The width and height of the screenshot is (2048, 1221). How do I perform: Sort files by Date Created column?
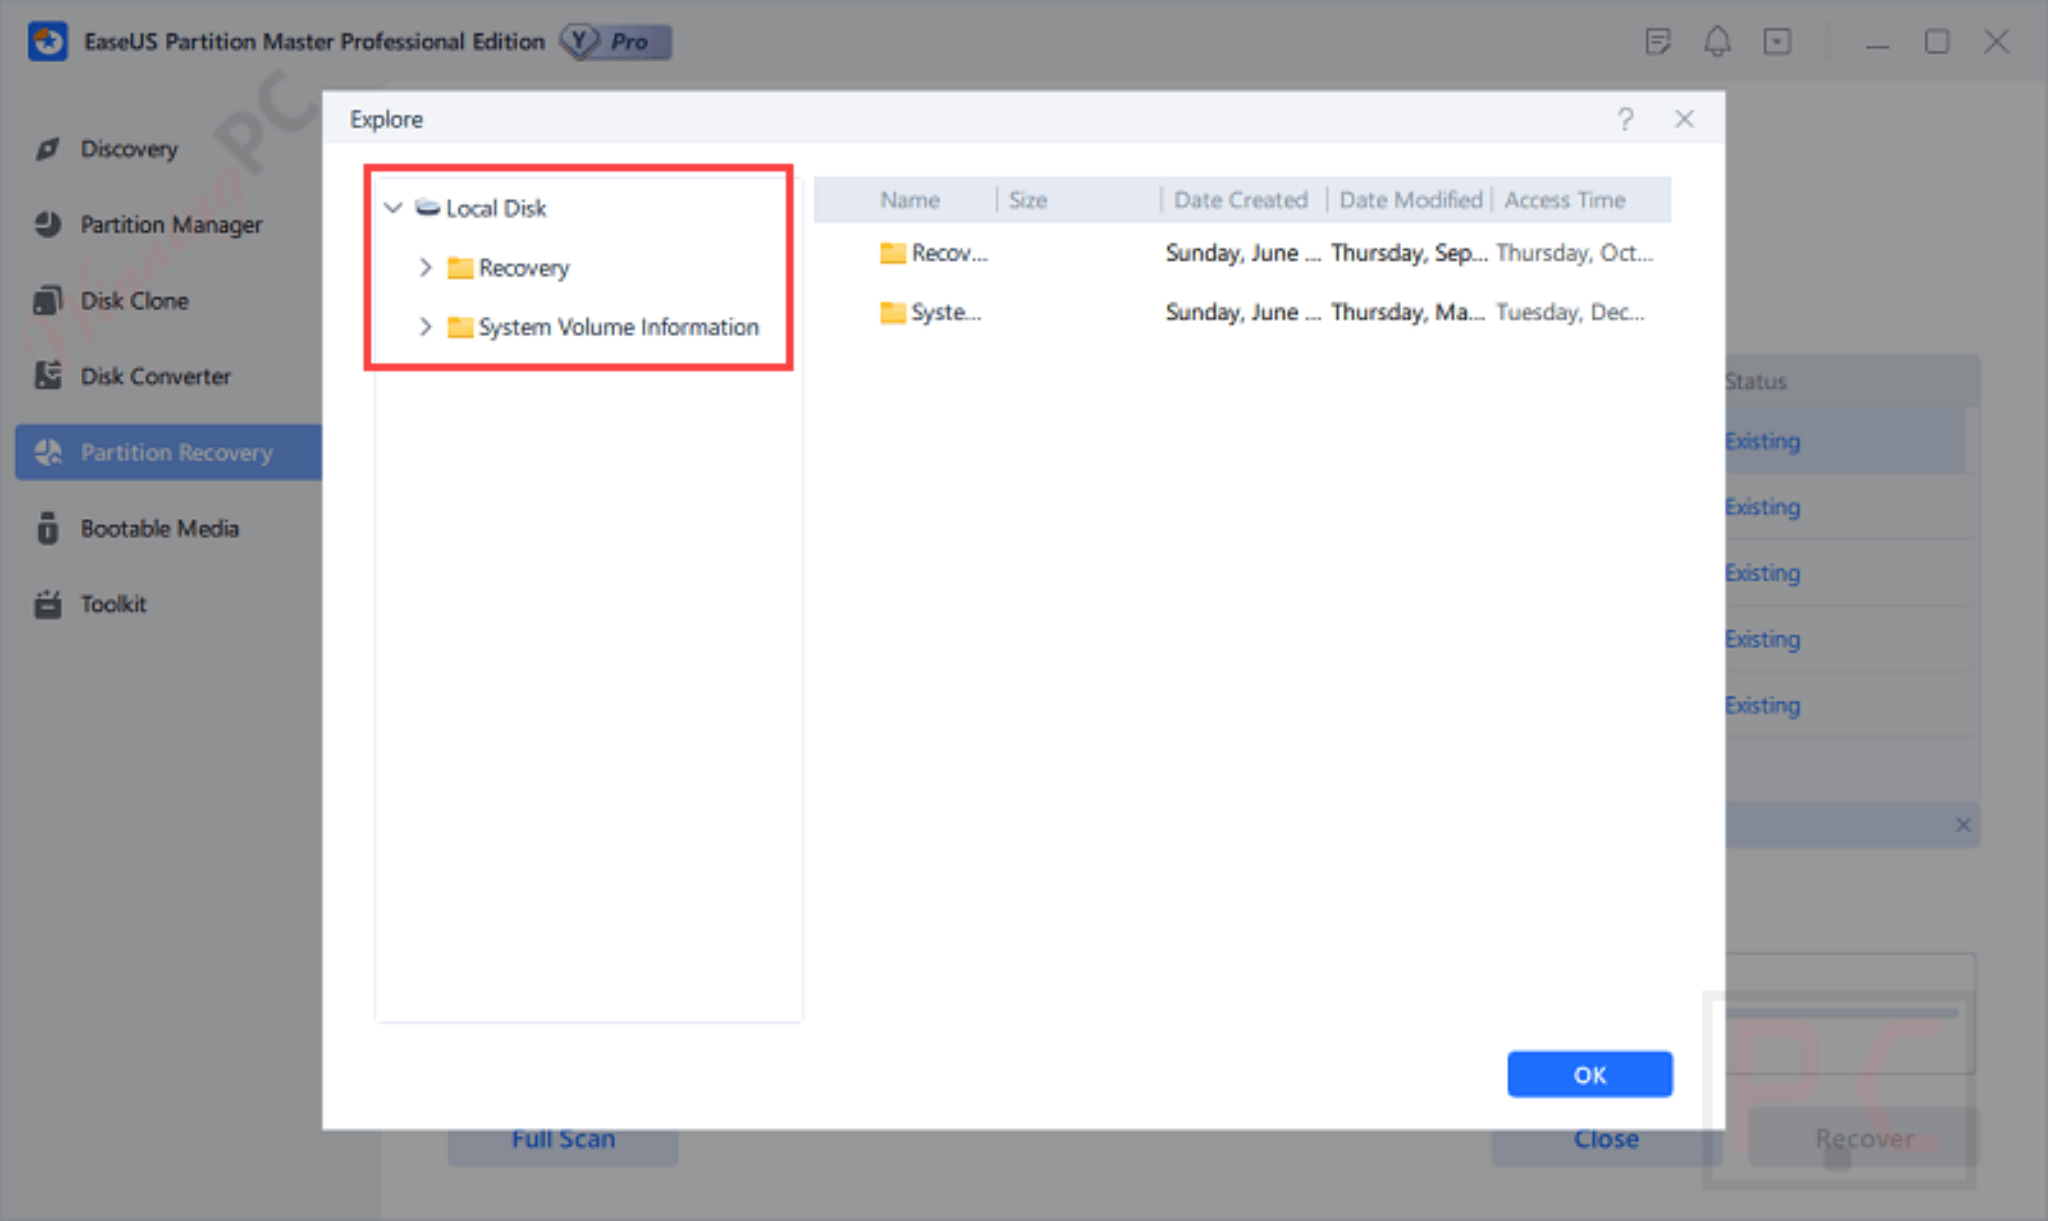1240,199
